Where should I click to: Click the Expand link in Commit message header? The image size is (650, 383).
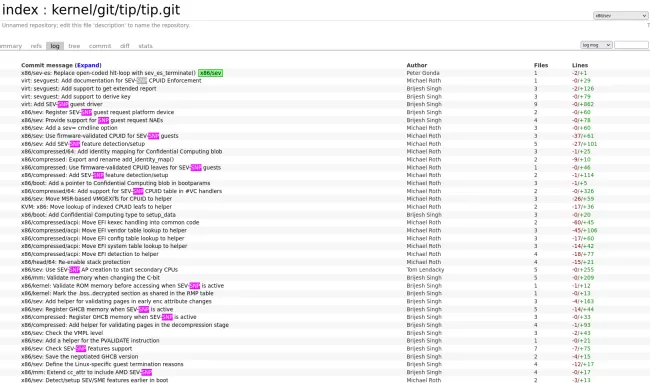88,65
